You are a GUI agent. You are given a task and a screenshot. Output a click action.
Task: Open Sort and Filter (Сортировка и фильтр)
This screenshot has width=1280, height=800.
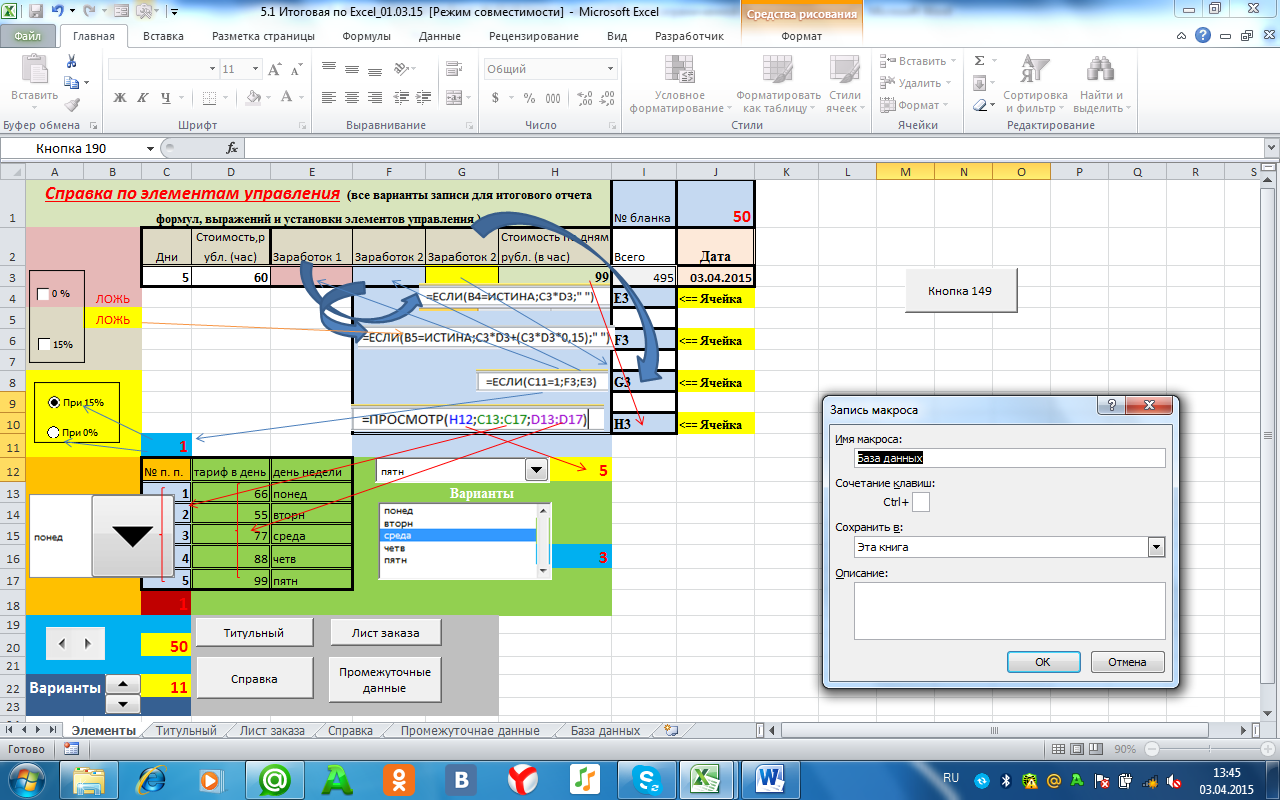[x=1035, y=84]
